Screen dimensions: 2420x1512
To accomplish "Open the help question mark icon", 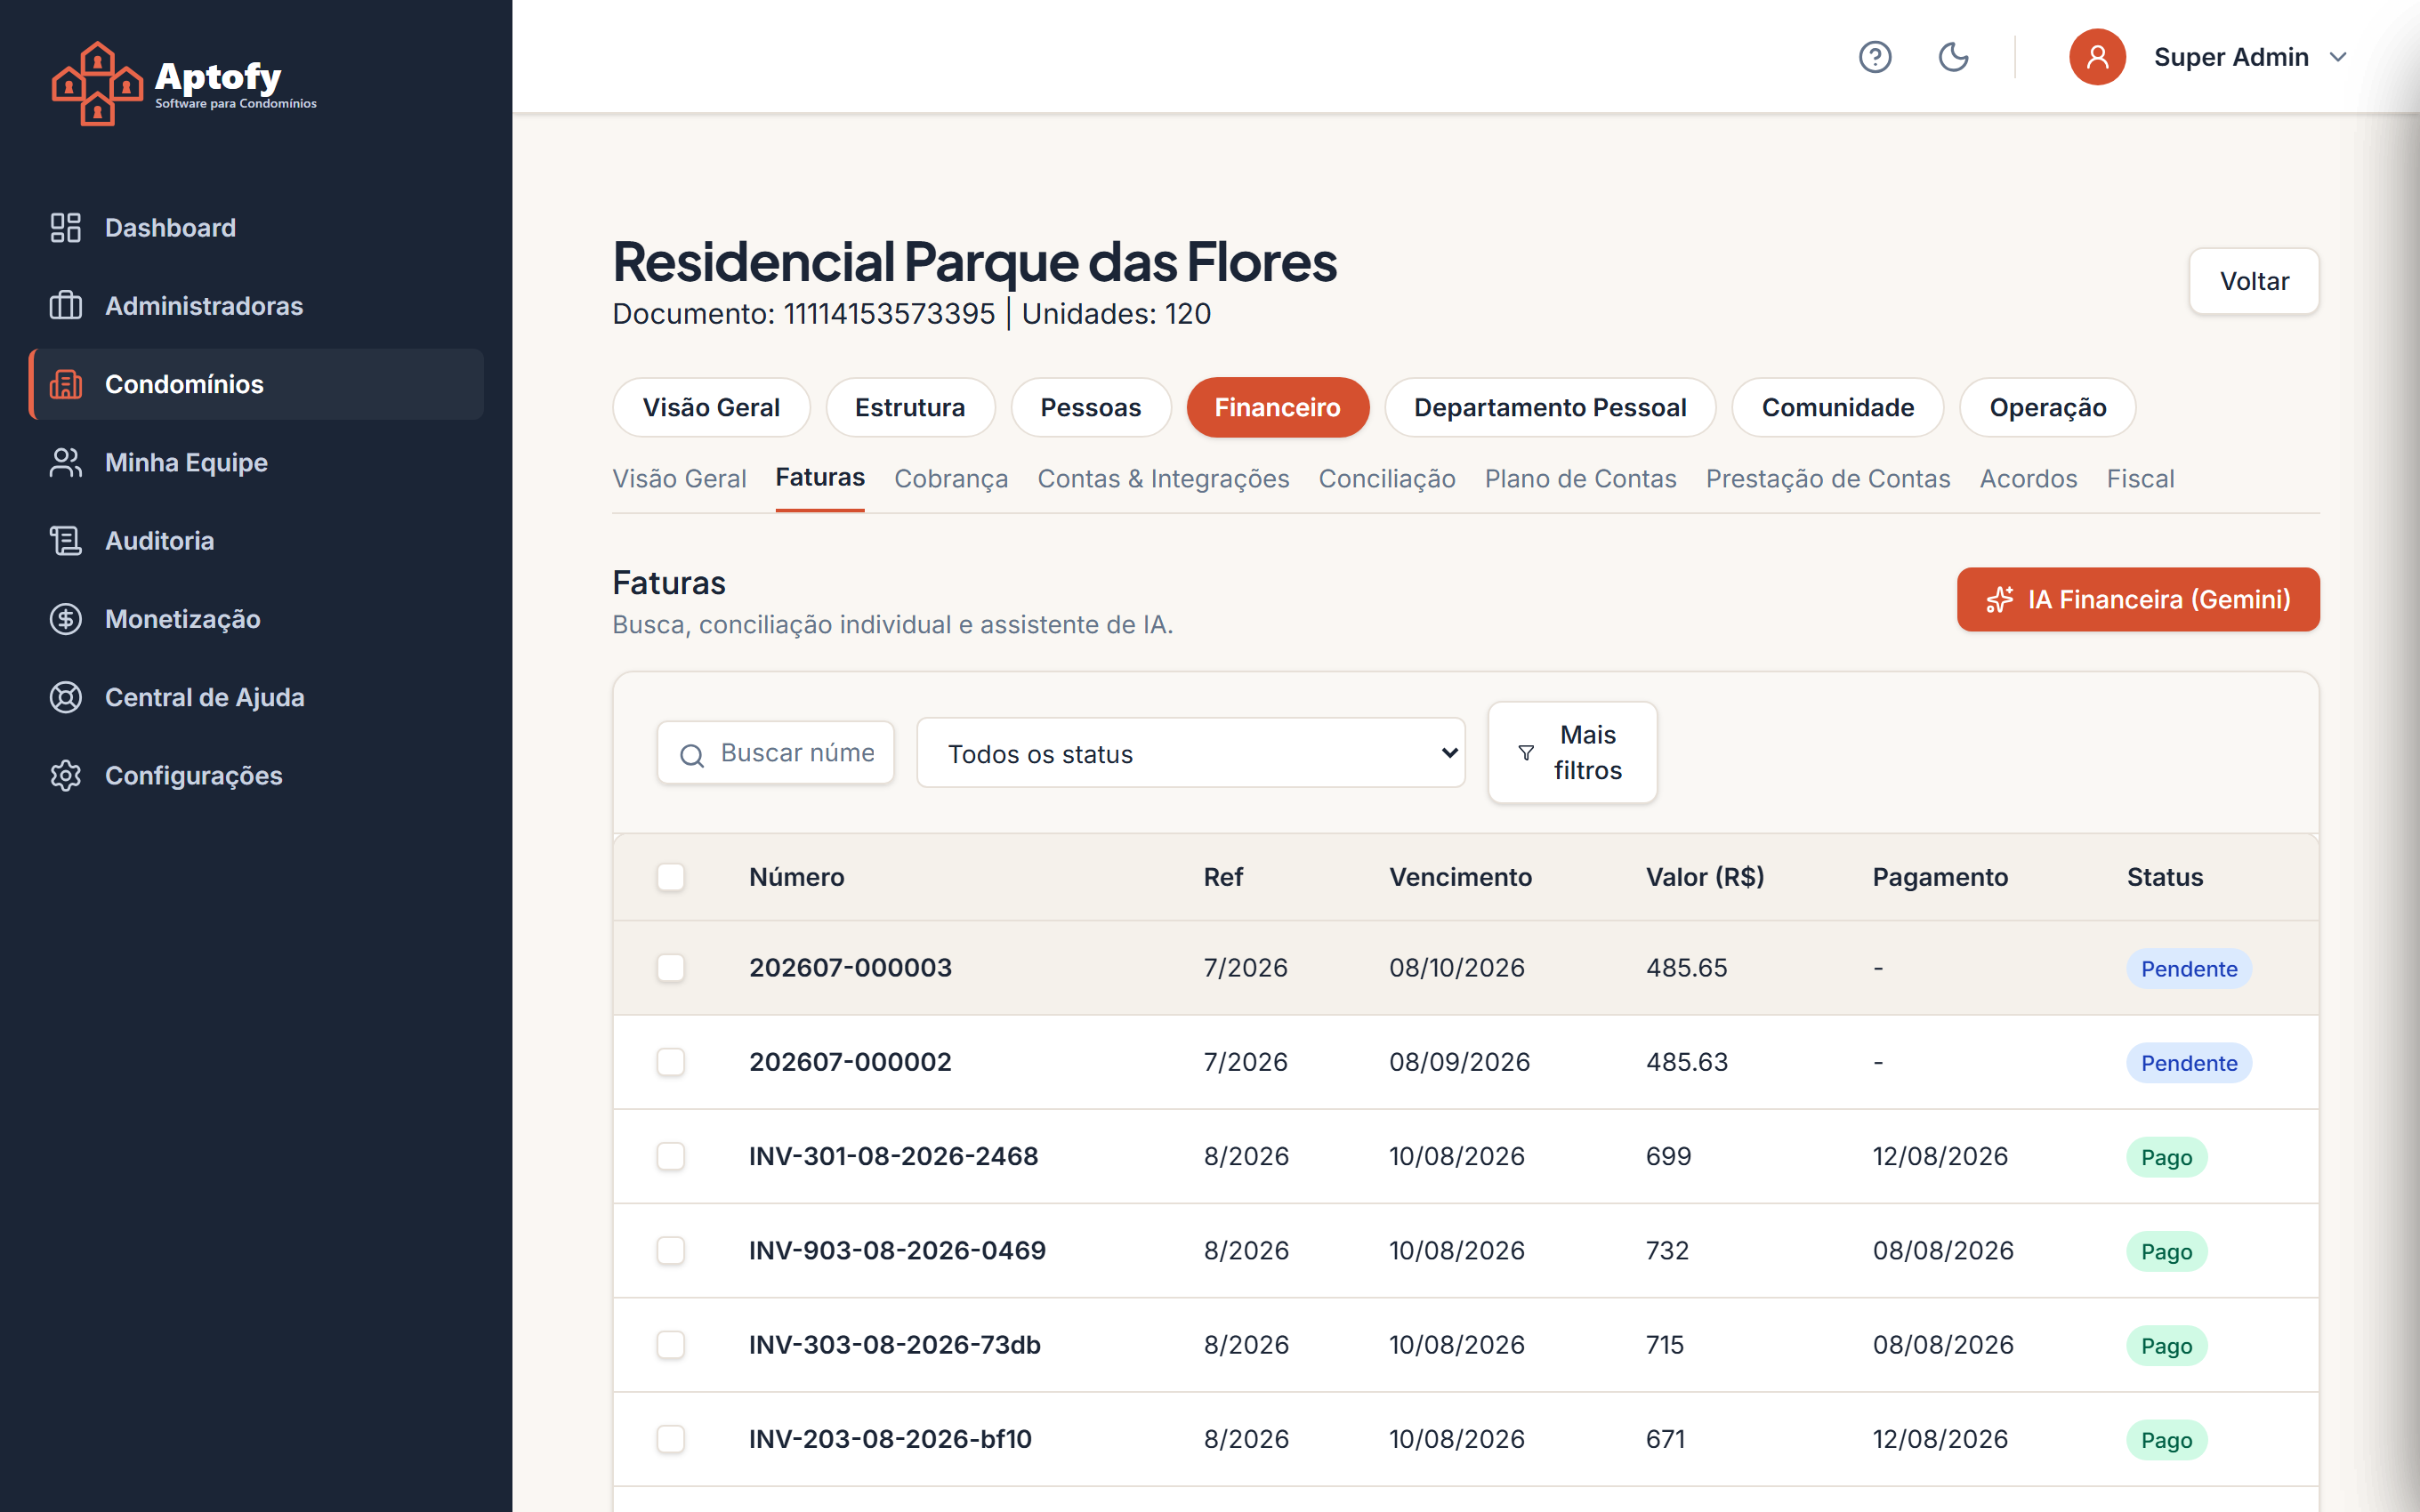I will pyautogui.click(x=1875, y=57).
